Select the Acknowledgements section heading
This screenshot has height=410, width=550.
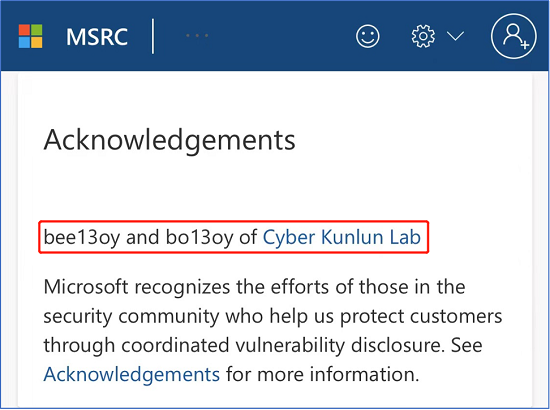tap(169, 141)
